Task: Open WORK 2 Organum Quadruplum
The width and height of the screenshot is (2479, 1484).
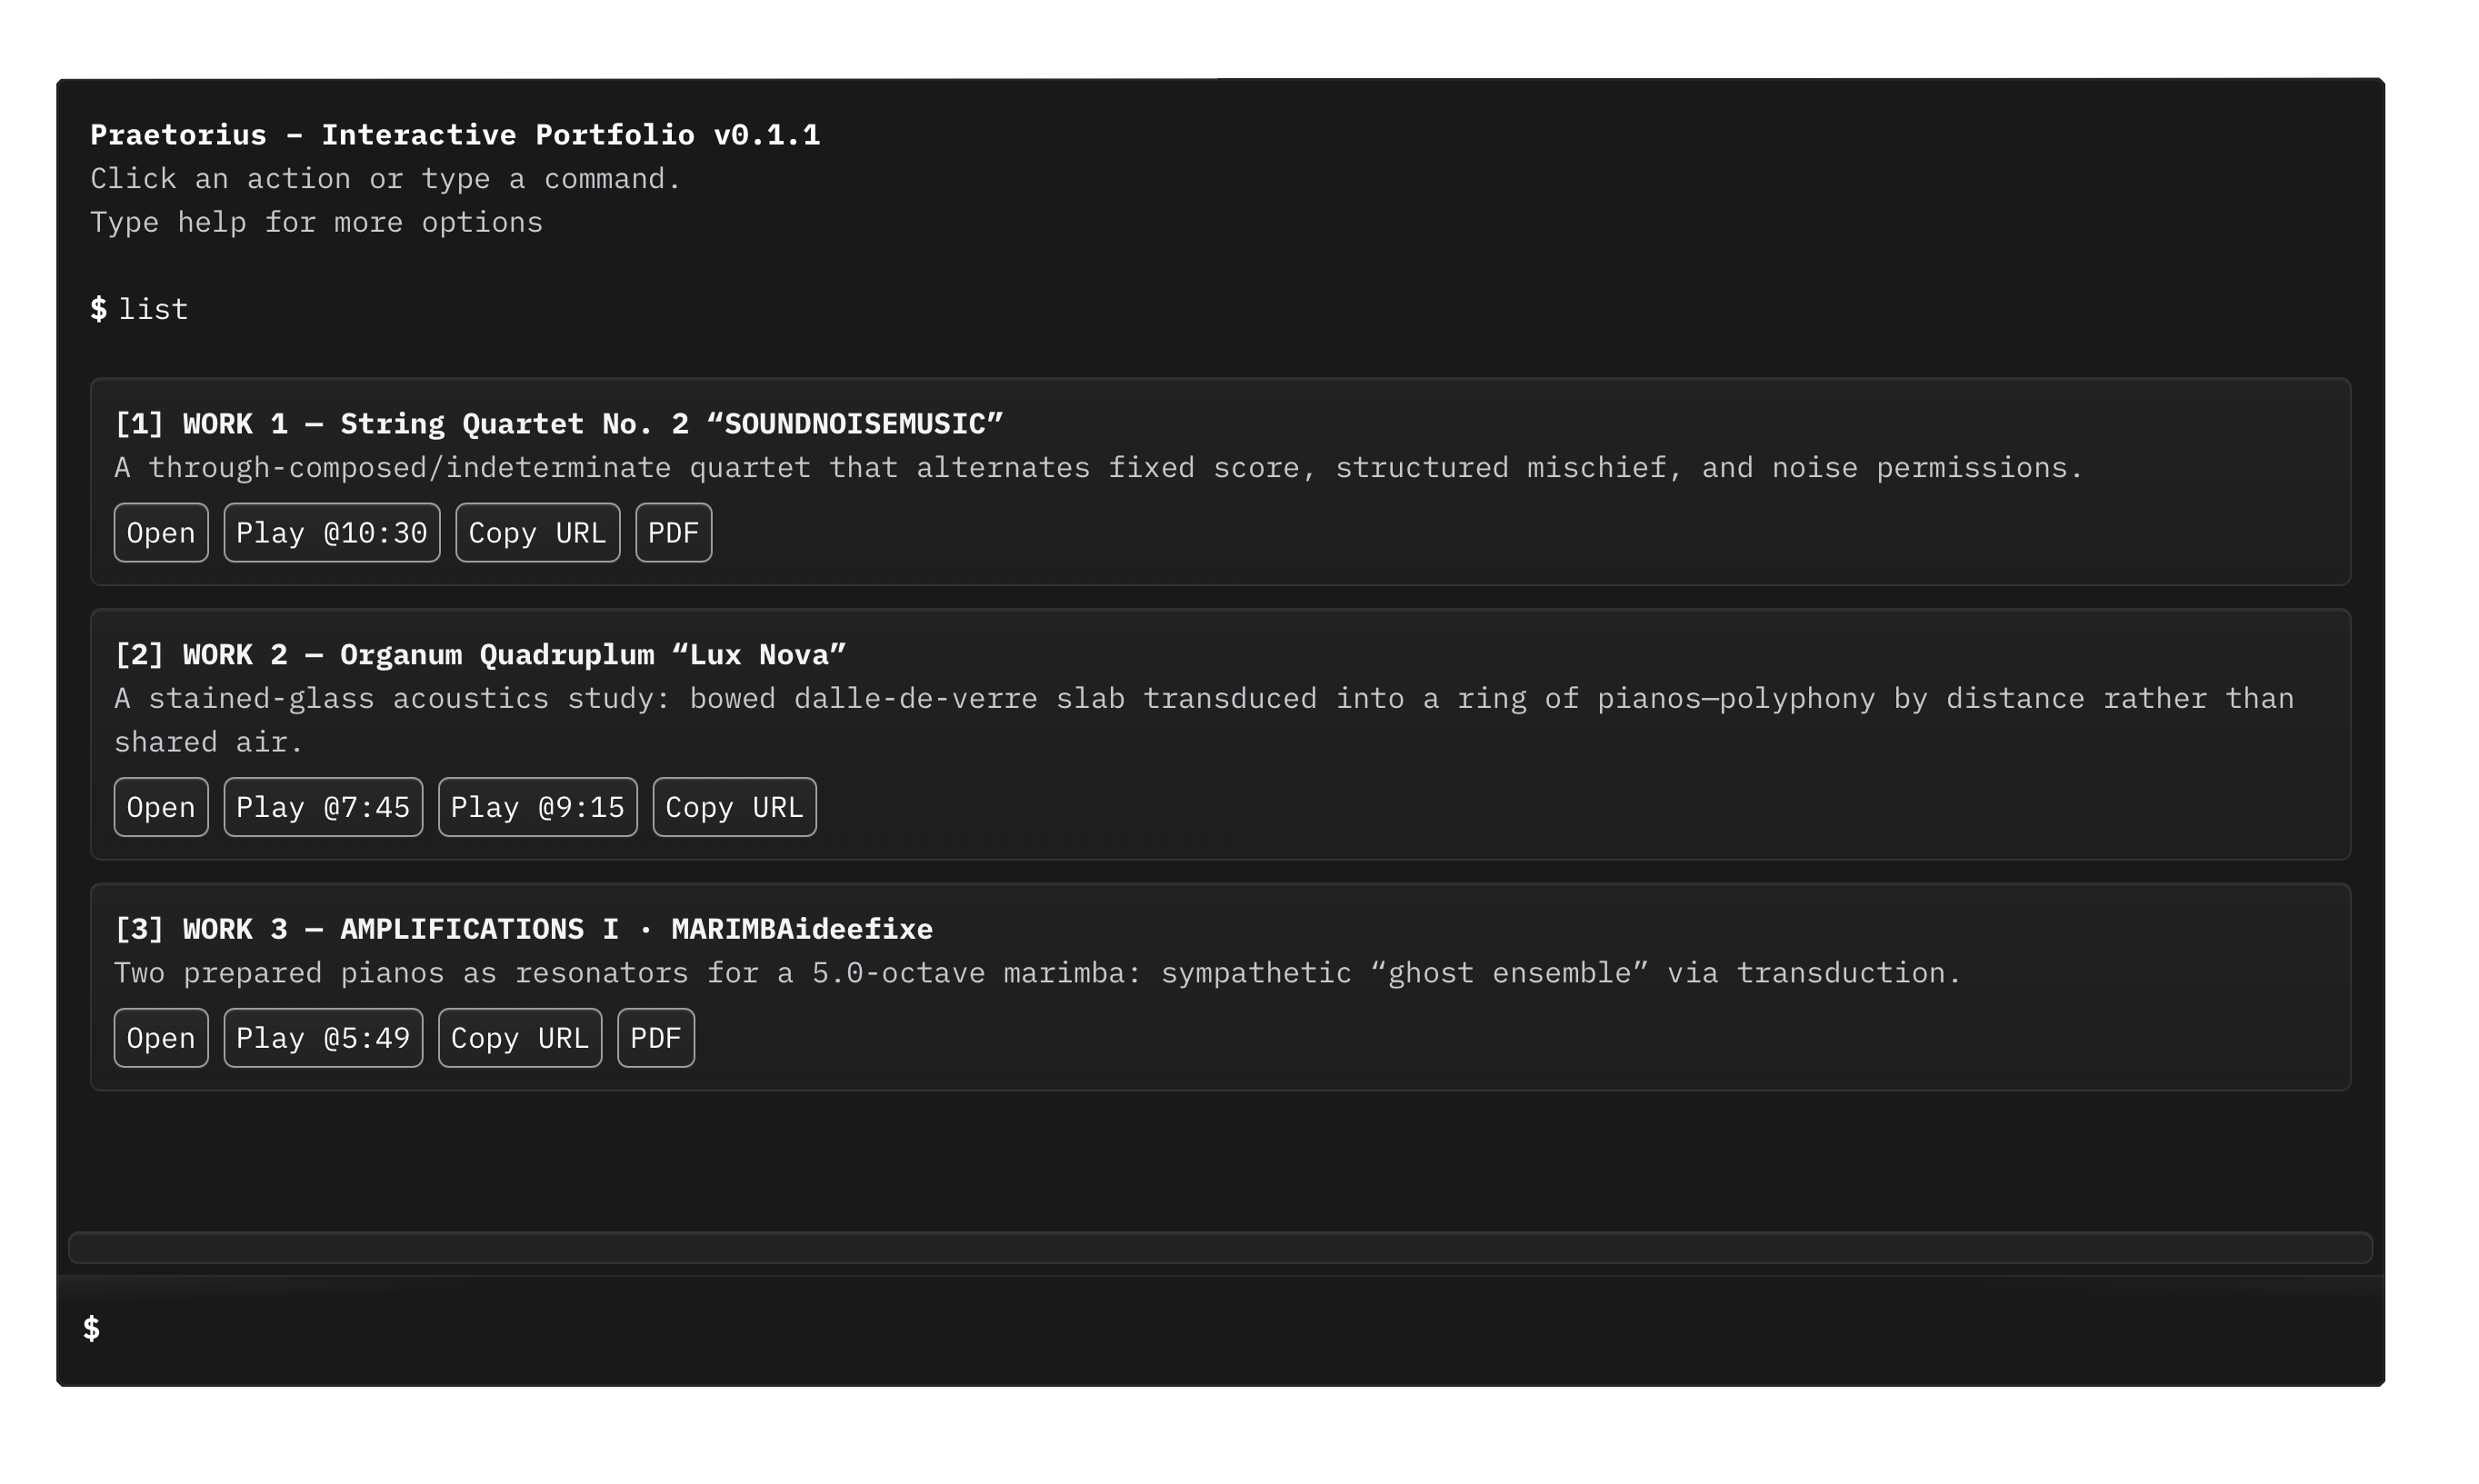Action: (161, 807)
